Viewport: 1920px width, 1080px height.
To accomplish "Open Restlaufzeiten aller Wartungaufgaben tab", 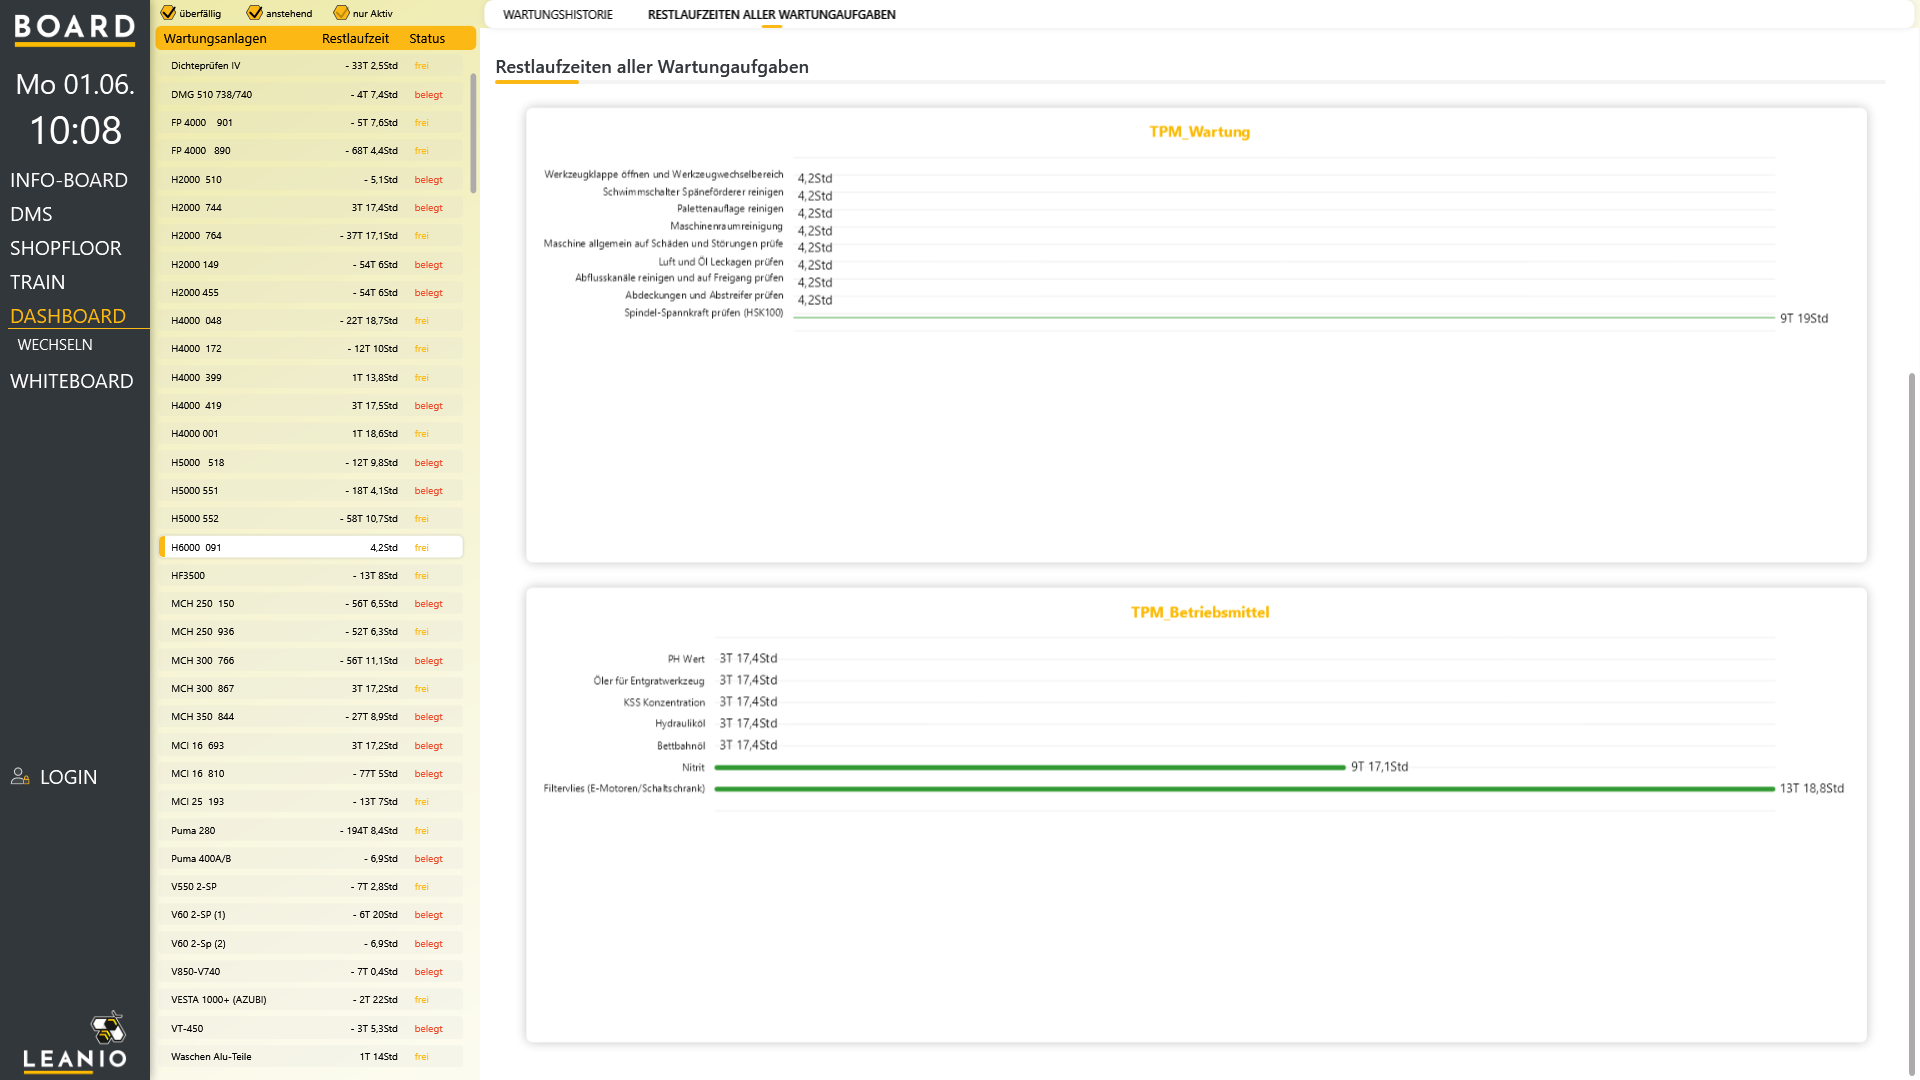I will tap(771, 15).
